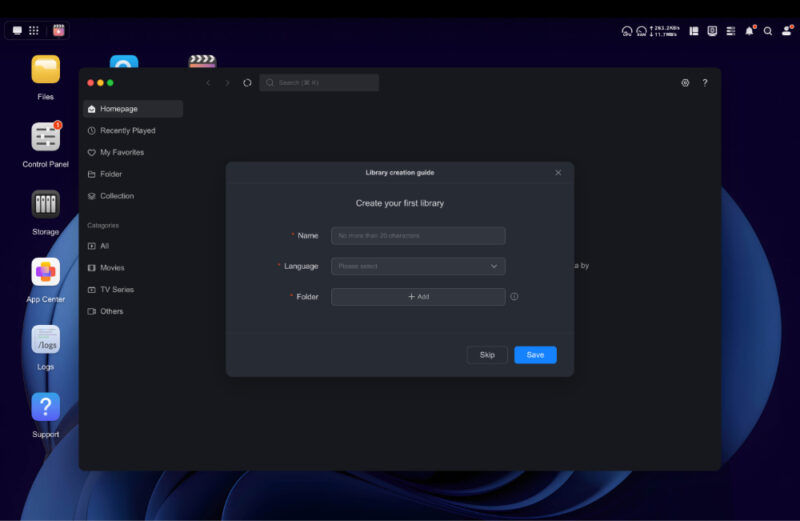Screen dimensions: 800x521
Task: Open the App Center desktop icon
Action: pos(45,272)
